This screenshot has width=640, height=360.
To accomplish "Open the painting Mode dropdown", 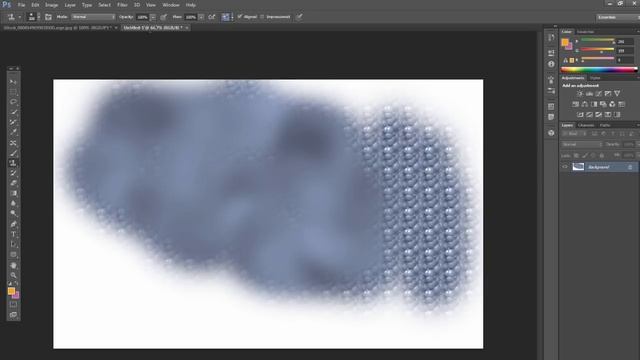I will (x=93, y=17).
